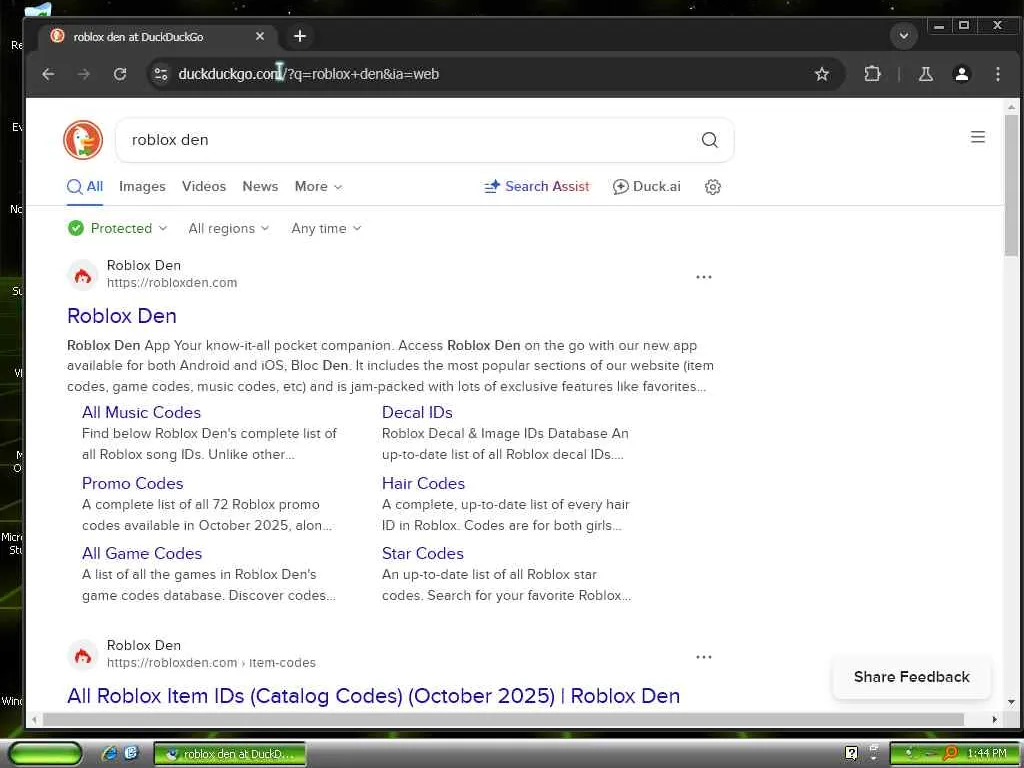This screenshot has width=1024, height=768.
Task: Open site information icon in address bar
Action: 161,74
